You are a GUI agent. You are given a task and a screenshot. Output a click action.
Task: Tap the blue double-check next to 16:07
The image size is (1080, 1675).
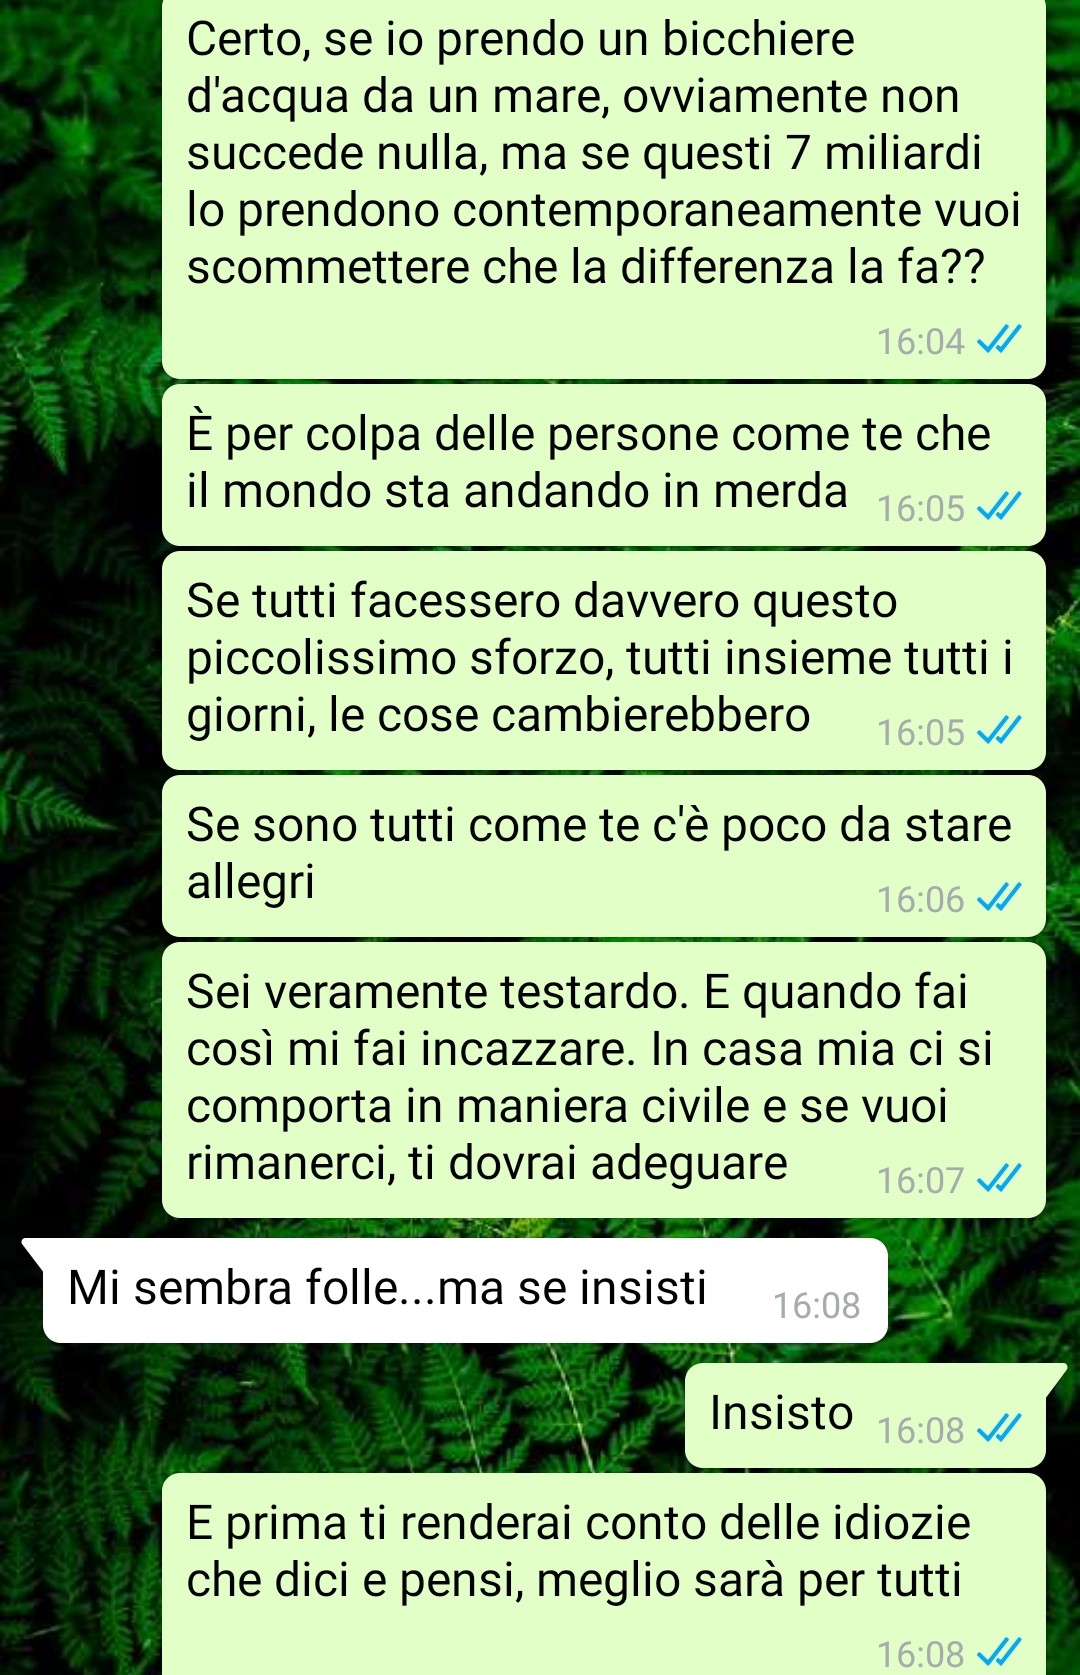point(998,1180)
